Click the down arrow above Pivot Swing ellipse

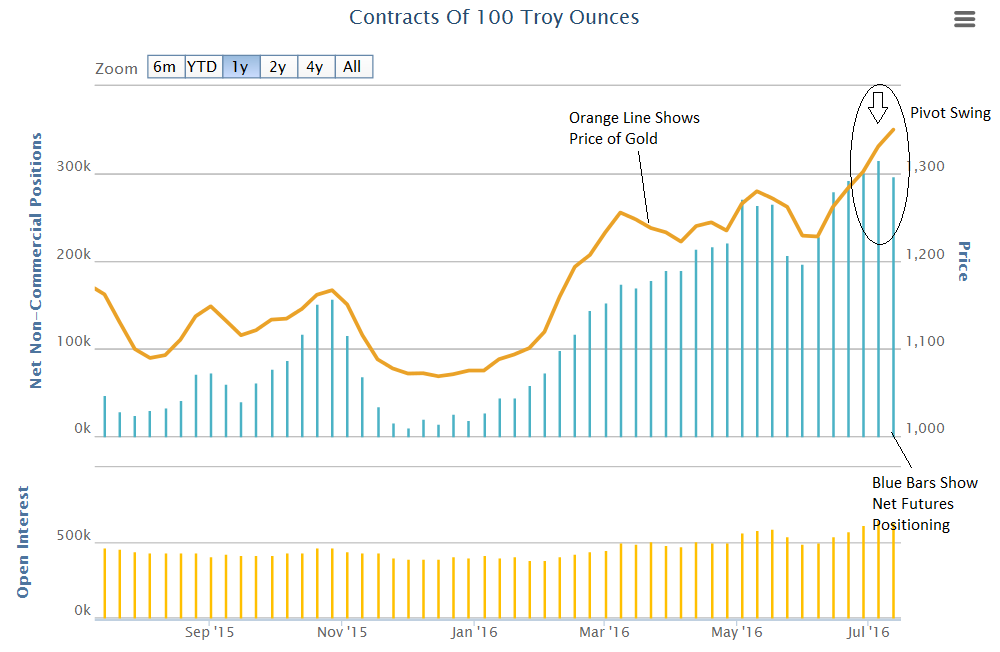(x=878, y=106)
